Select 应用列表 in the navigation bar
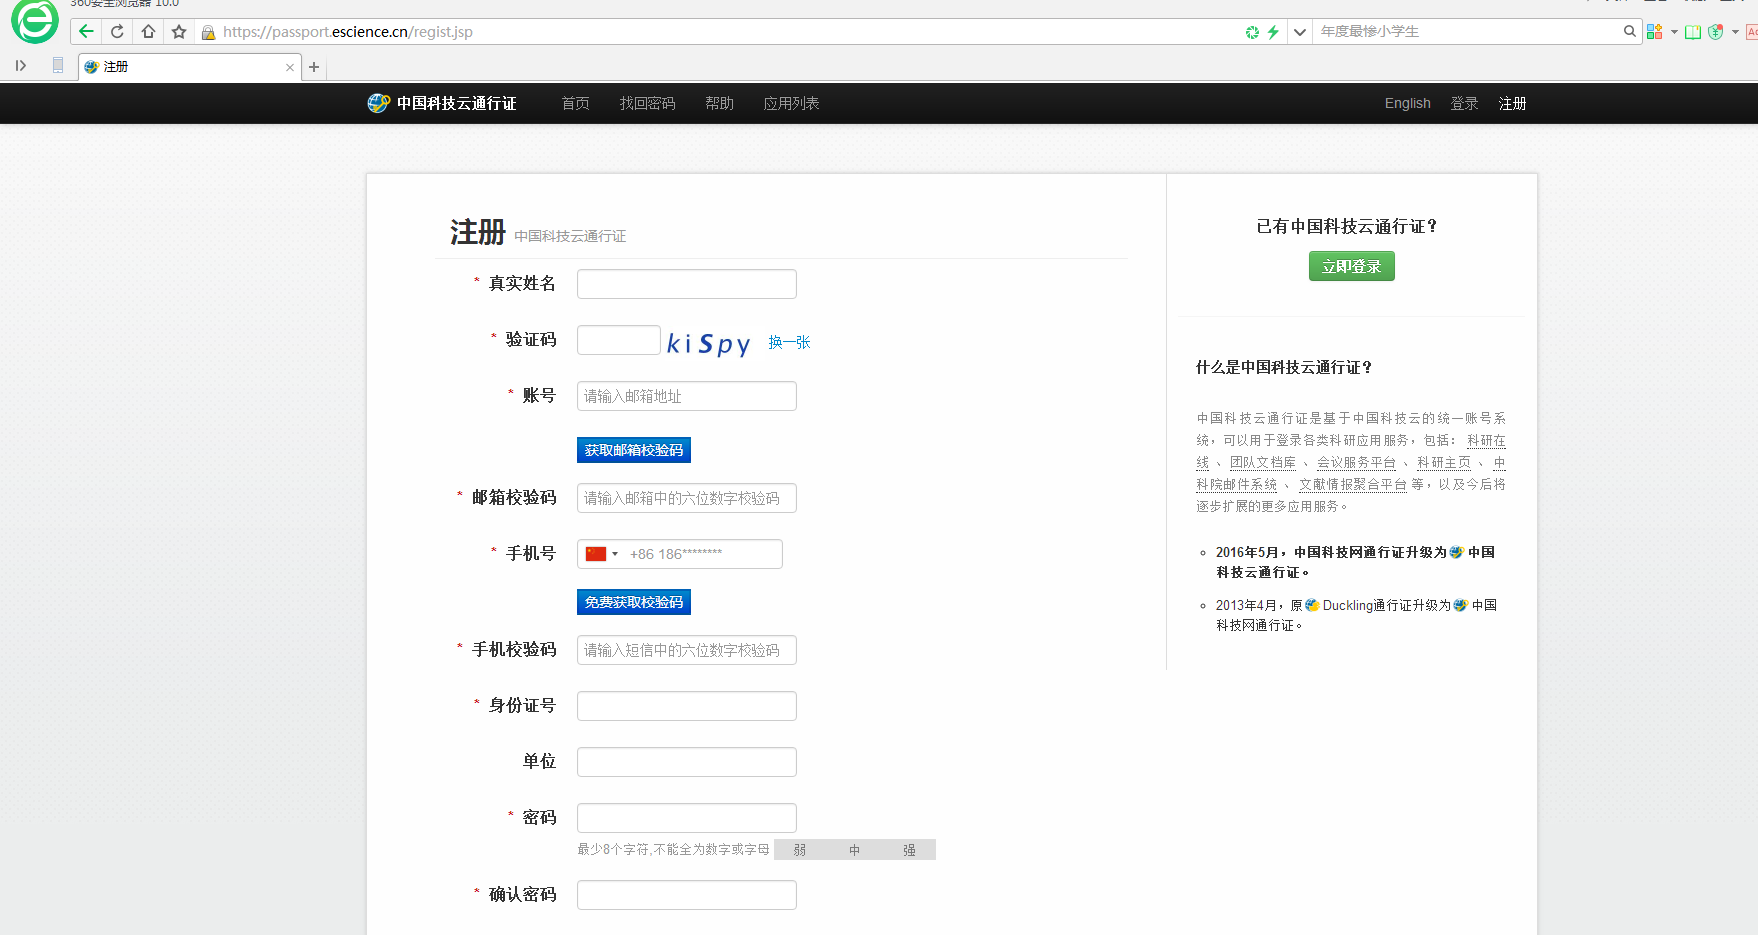Image resolution: width=1758 pixels, height=935 pixels. (x=791, y=104)
